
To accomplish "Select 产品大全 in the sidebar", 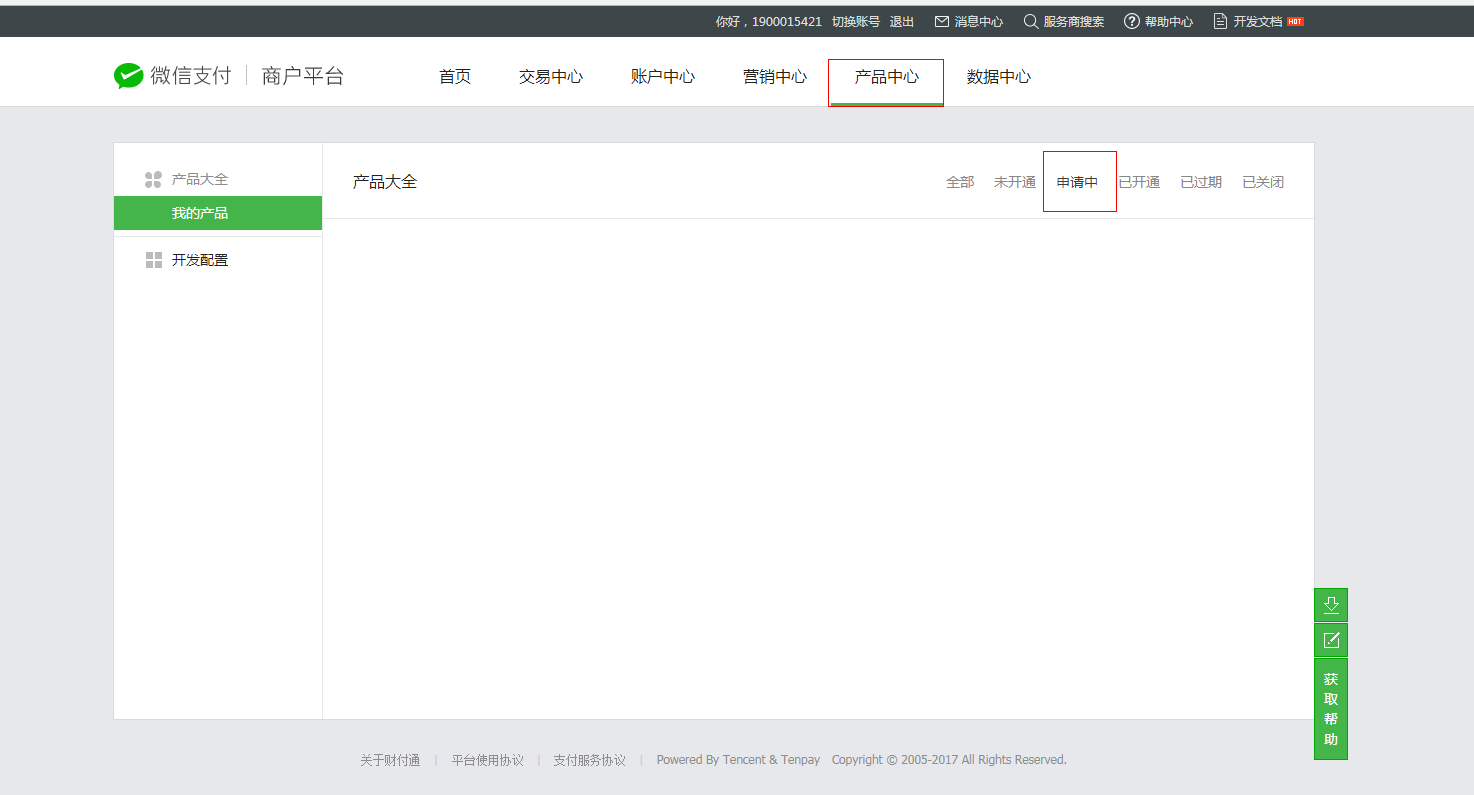I will click(200, 180).
